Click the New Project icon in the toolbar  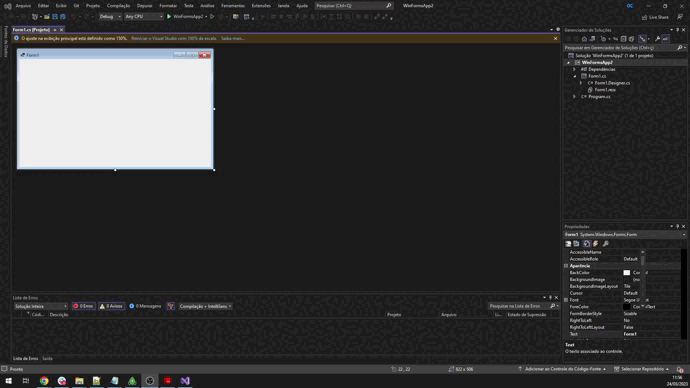(x=35, y=17)
